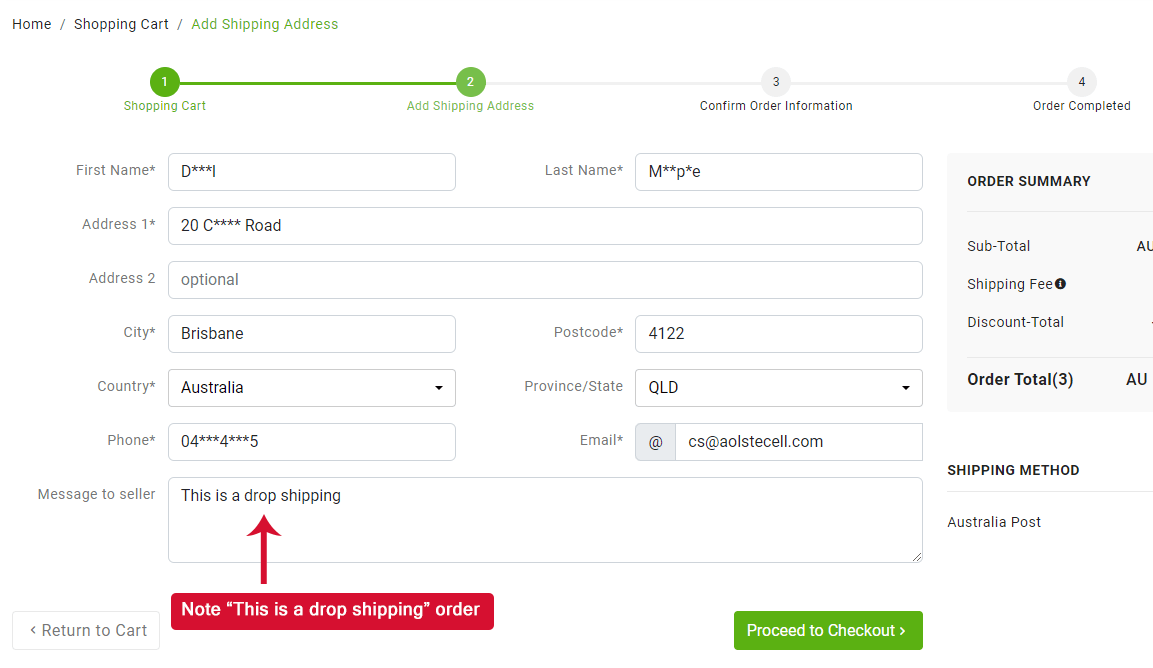Click into the Last Name field
This screenshot has width=1153, height=668.
[x=778, y=172]
